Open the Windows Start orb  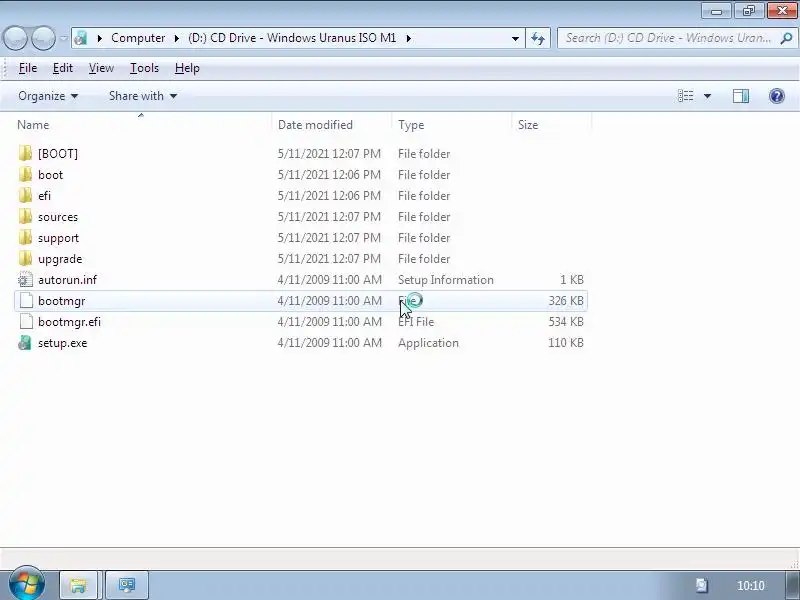point(27,583)
